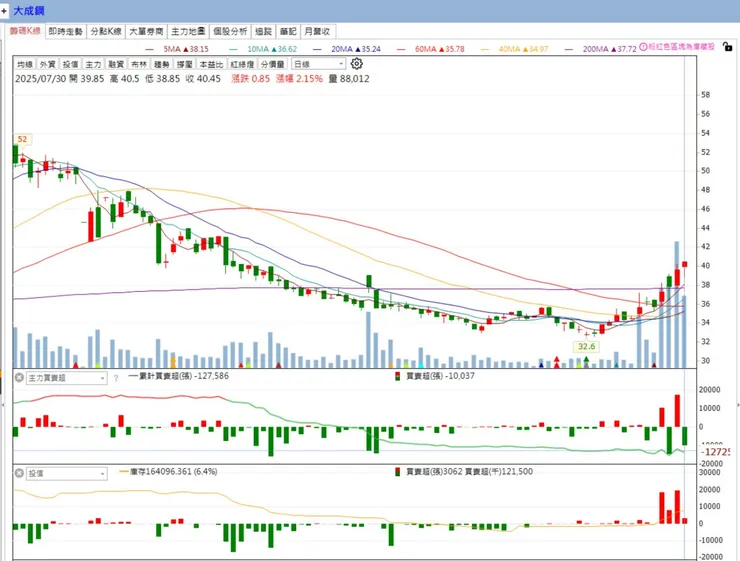Click the 10MA teal line swatch
The width and height of the screenshot is (740, 561).
[x=233, y=49]
